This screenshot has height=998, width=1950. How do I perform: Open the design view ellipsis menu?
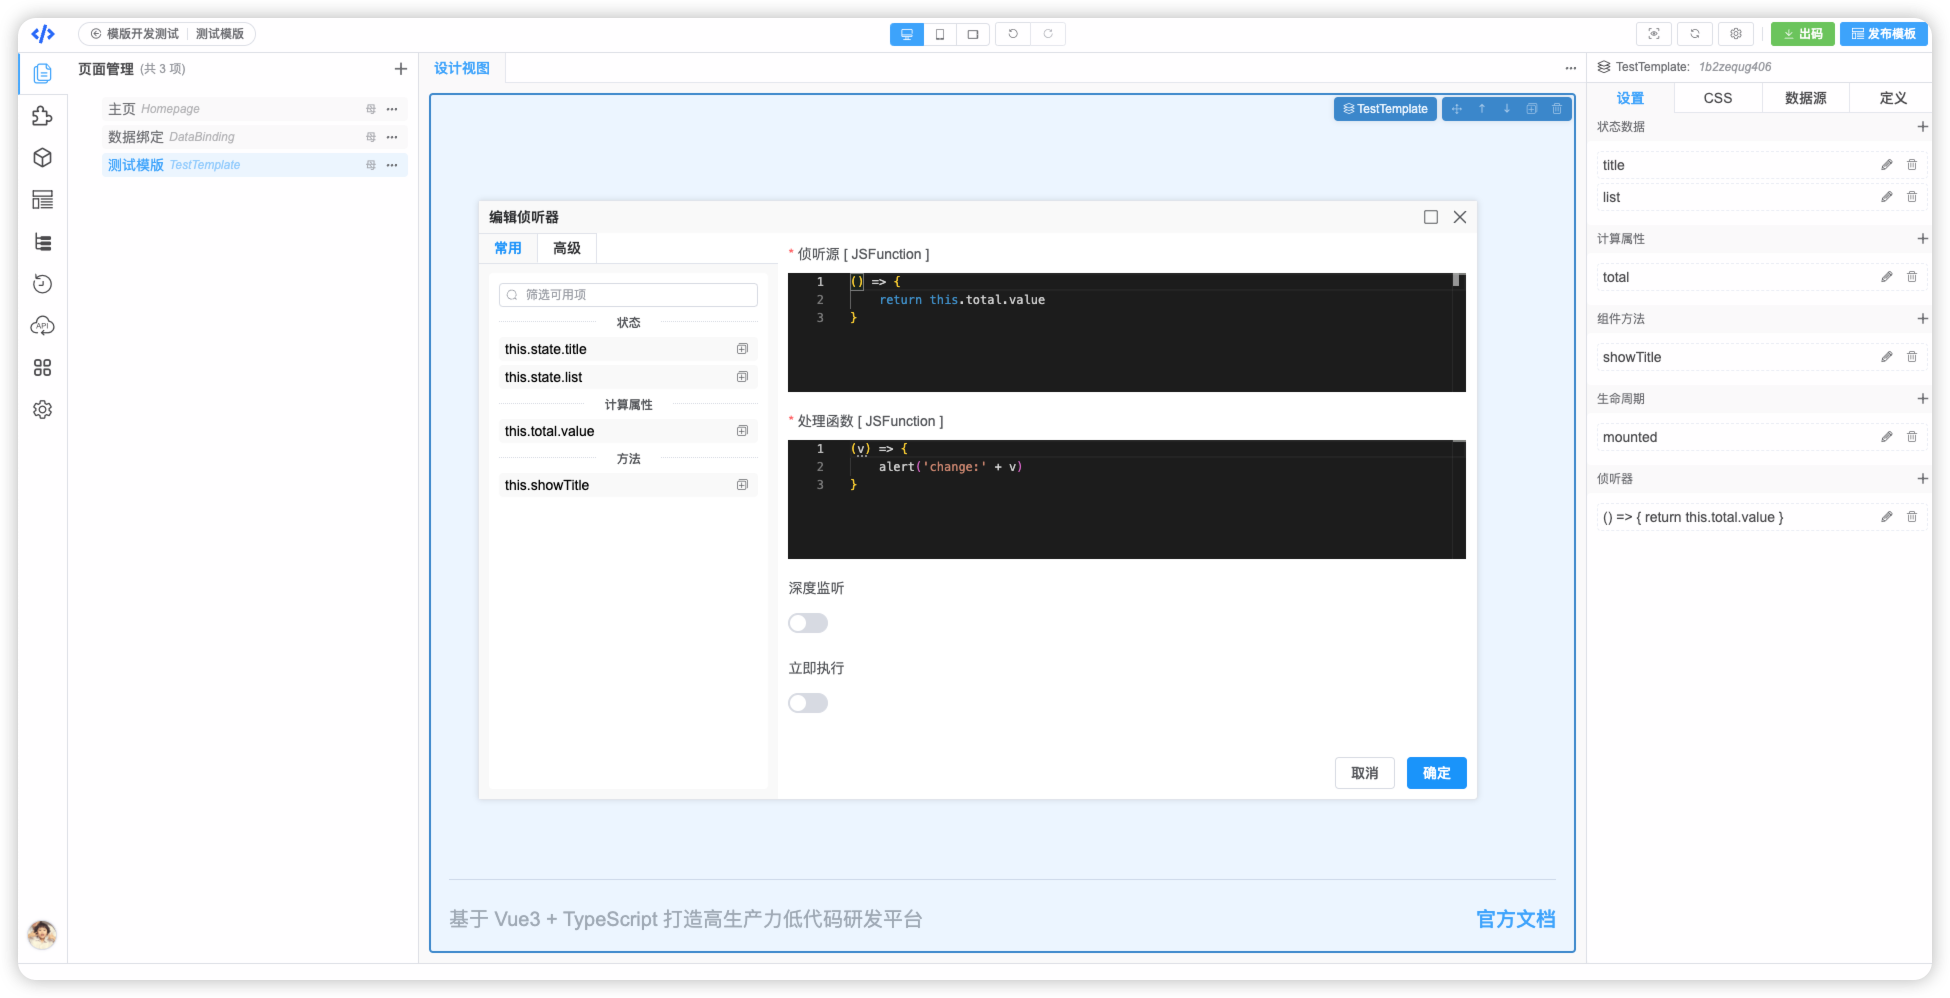pyautogui.click(x=1570, y=68)
